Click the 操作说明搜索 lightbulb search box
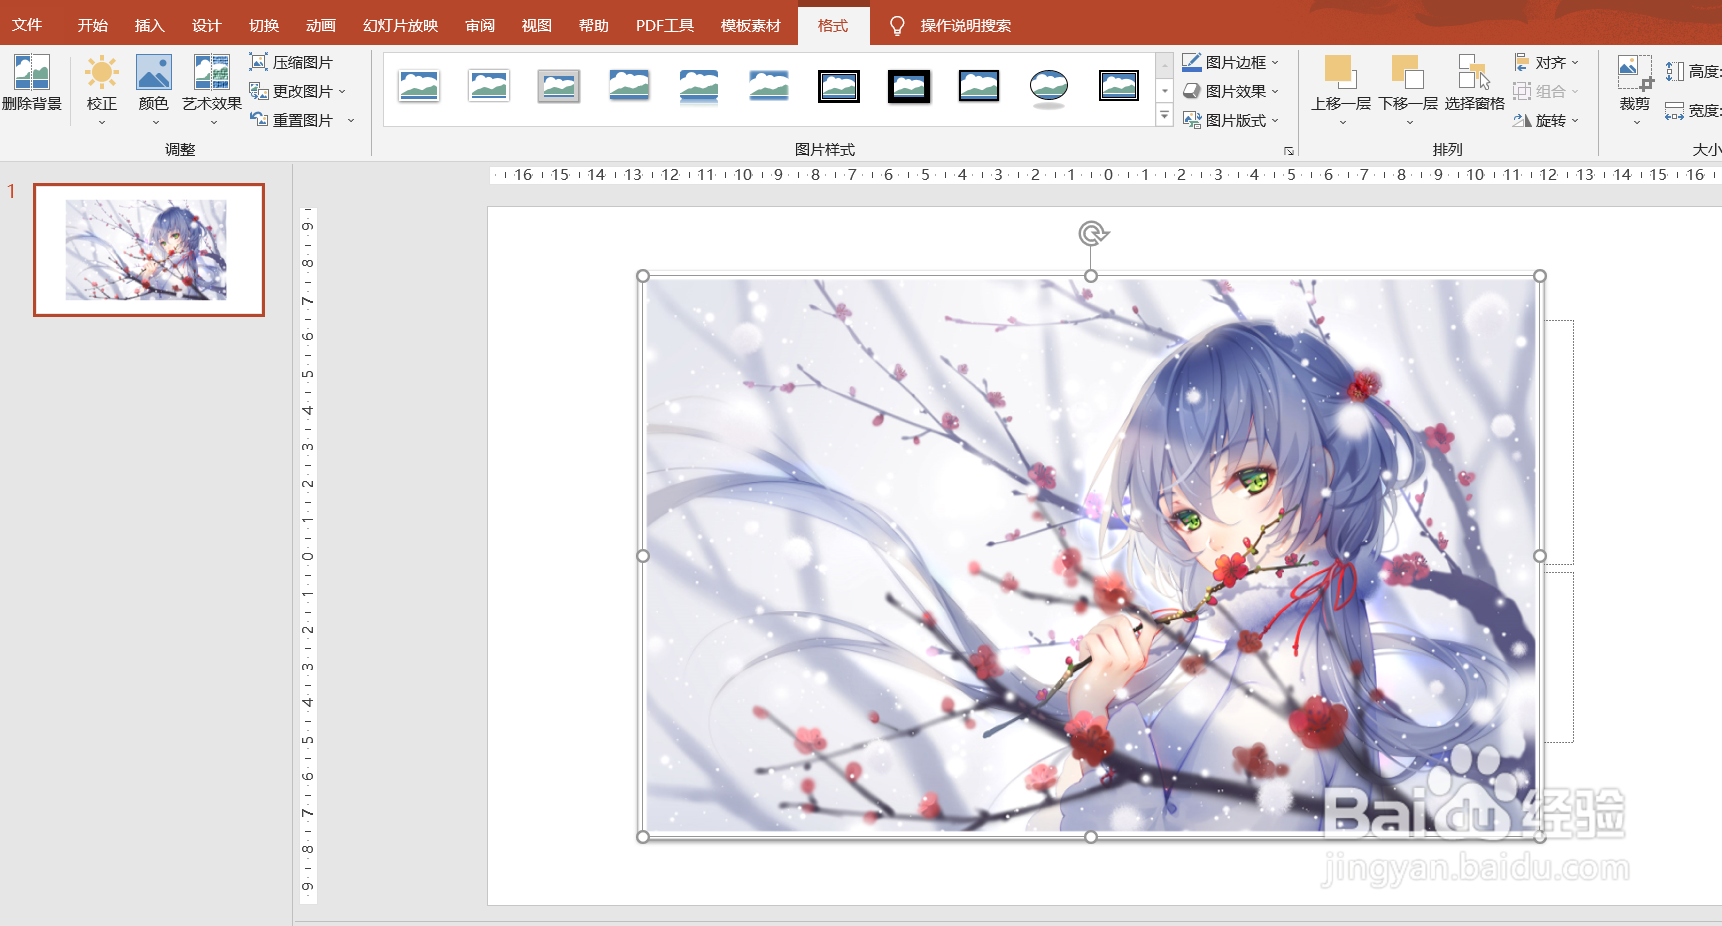Viewport: 1722px width, 926px height. (x=951, y=25)
